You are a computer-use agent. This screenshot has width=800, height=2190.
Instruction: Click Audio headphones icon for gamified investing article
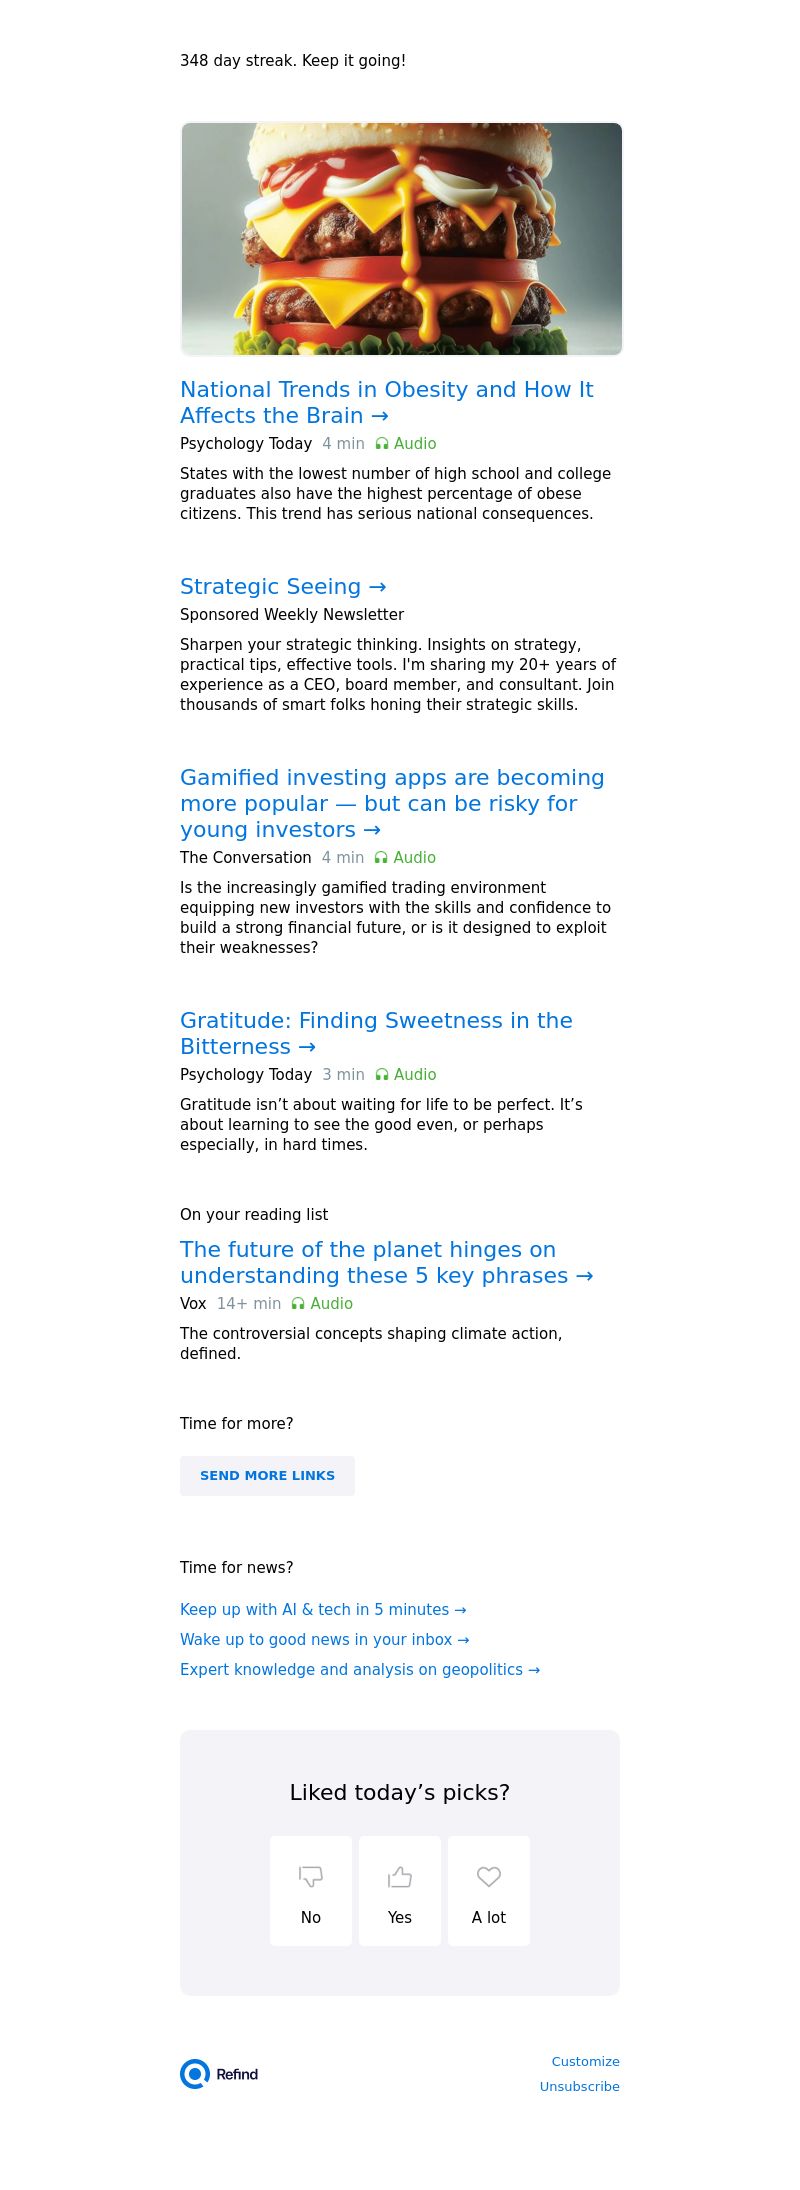point(381,857)
